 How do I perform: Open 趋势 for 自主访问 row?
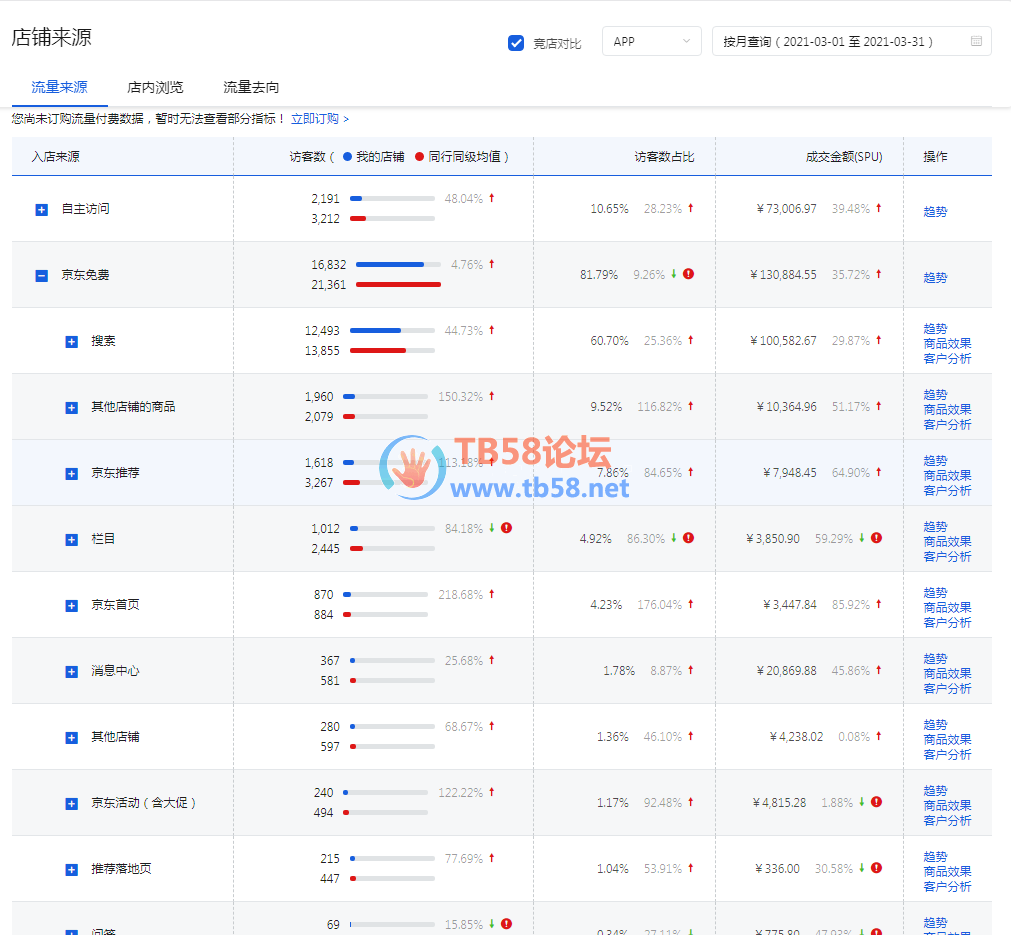pos(935,212)
